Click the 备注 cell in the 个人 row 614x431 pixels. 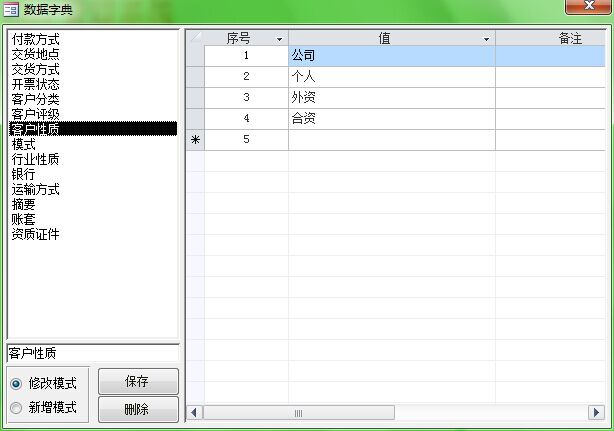tap(551, 77)
